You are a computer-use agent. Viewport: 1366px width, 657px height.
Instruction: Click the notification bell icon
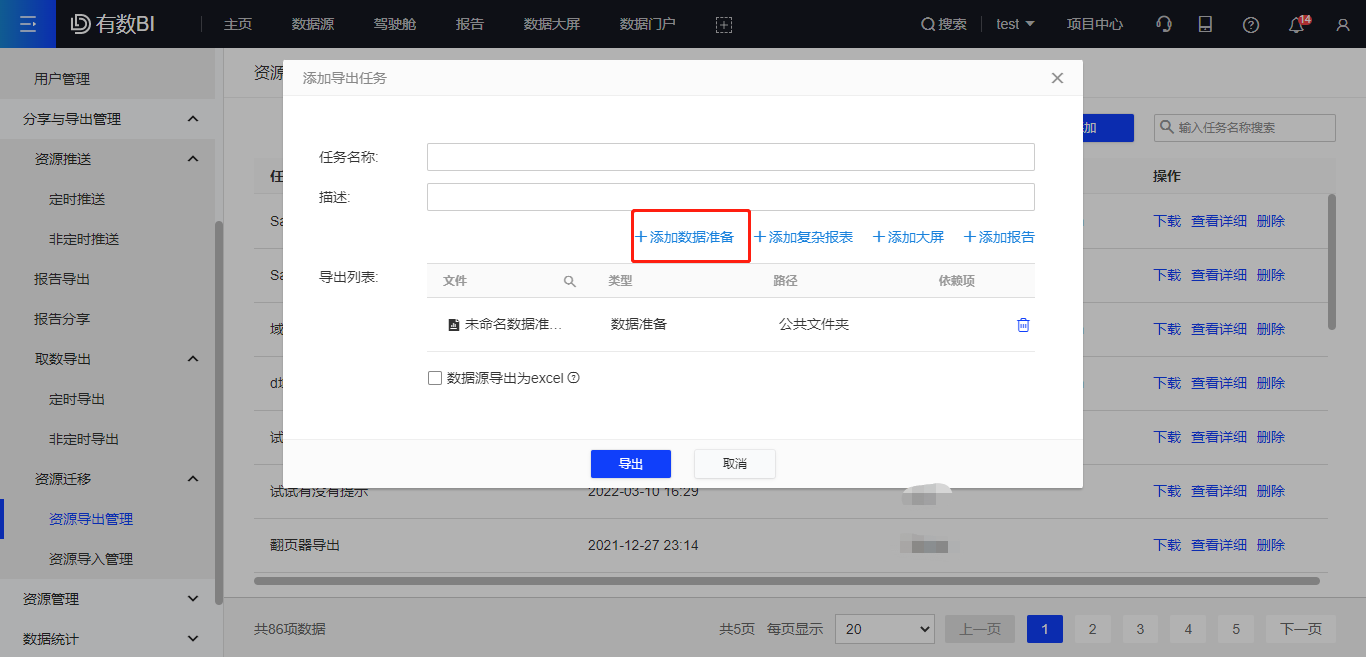[x=1297, y=25]
